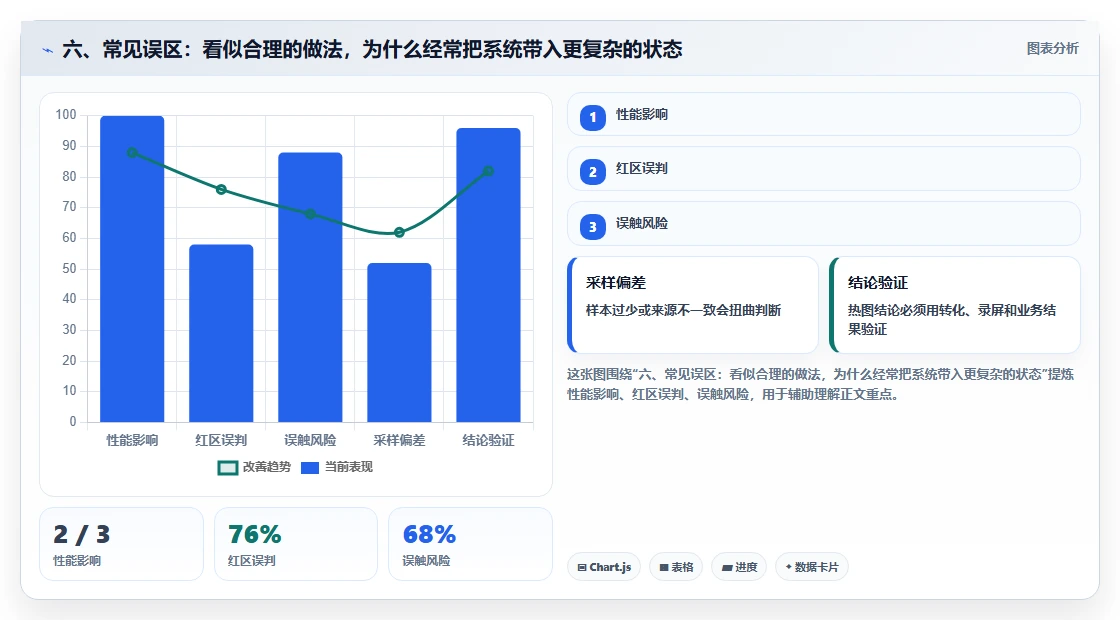
Task: Click the y-axis value 100
Action: [66, 115]
